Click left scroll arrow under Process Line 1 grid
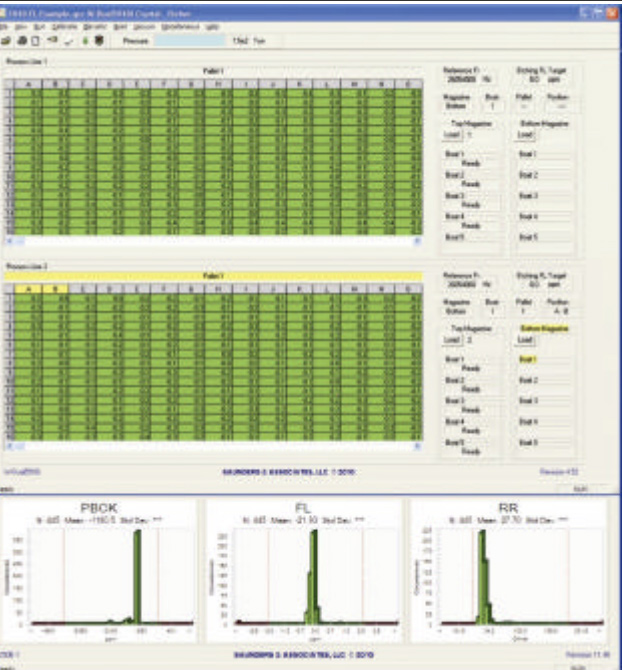The image size is (622, 670). point(9,241)
